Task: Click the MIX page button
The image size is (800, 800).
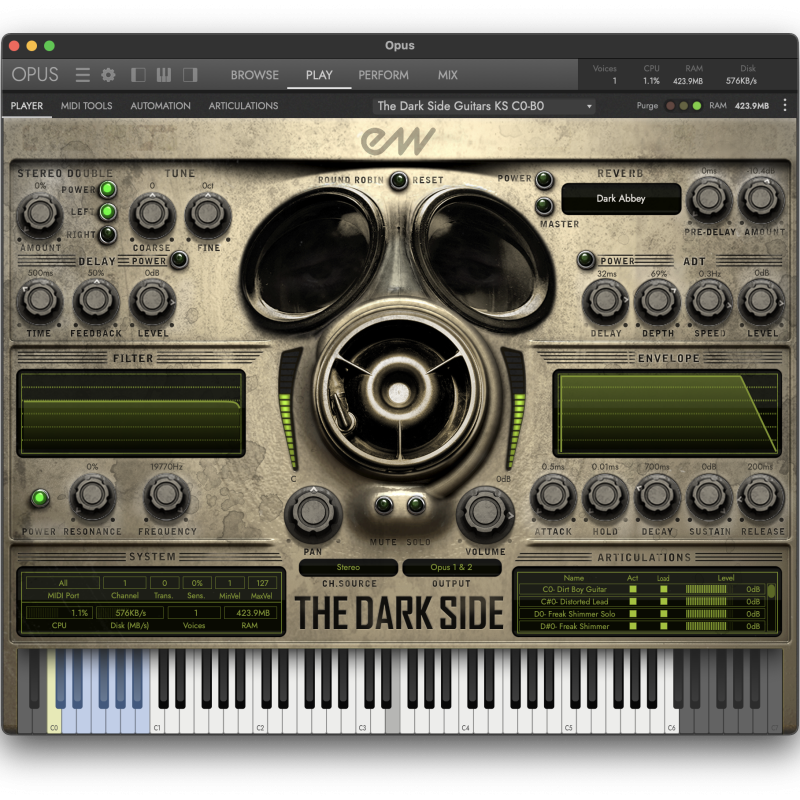Action: [447, 75]
